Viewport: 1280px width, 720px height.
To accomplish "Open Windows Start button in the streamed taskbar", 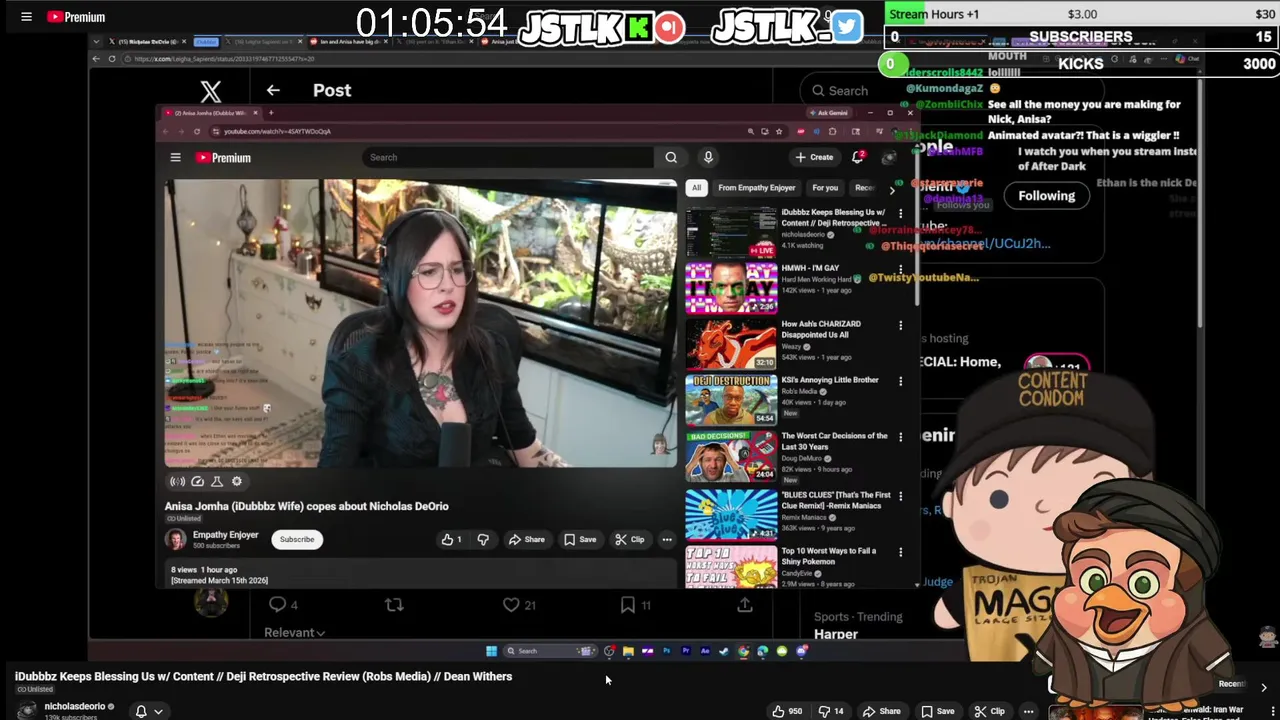I will pyautogui.click(x=491, y=651).
